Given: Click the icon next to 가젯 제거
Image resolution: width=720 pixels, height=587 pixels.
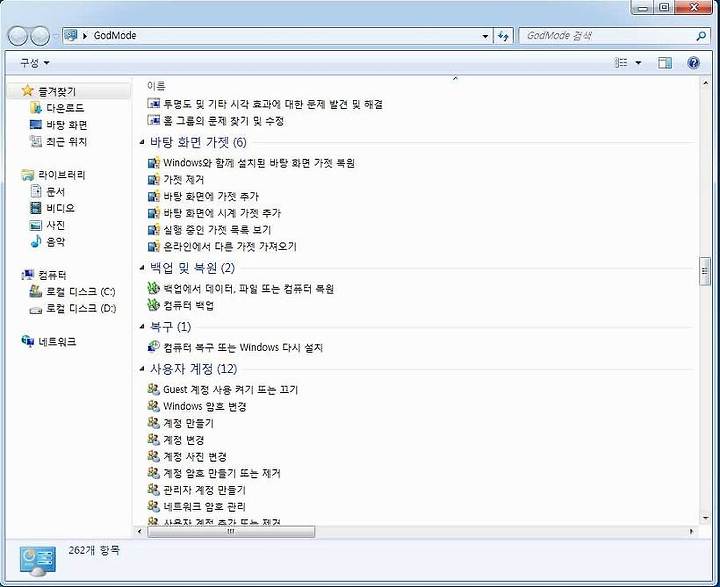Looking at the screenshot, I should point(153,180).
